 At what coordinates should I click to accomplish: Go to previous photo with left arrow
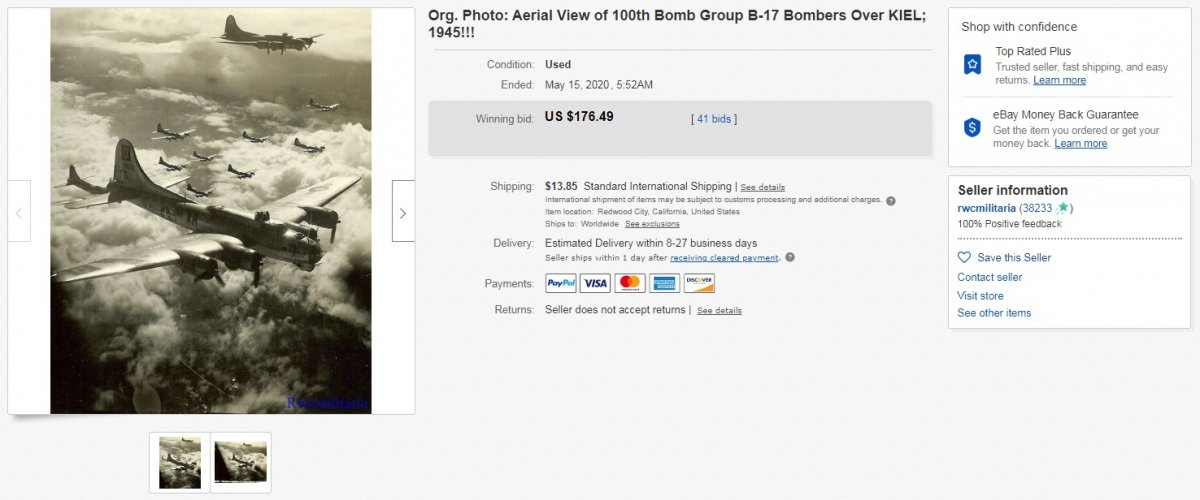click(19, 212)
